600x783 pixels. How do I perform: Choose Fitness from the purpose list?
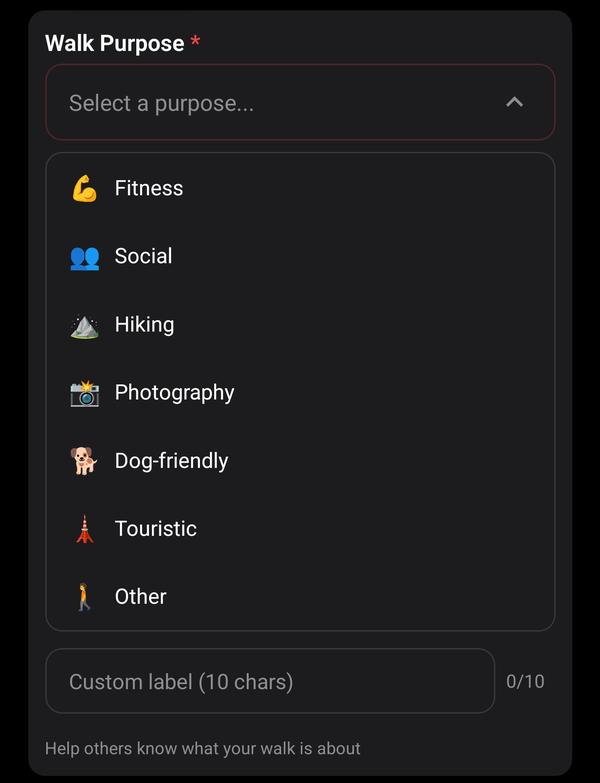coord(149,188)
